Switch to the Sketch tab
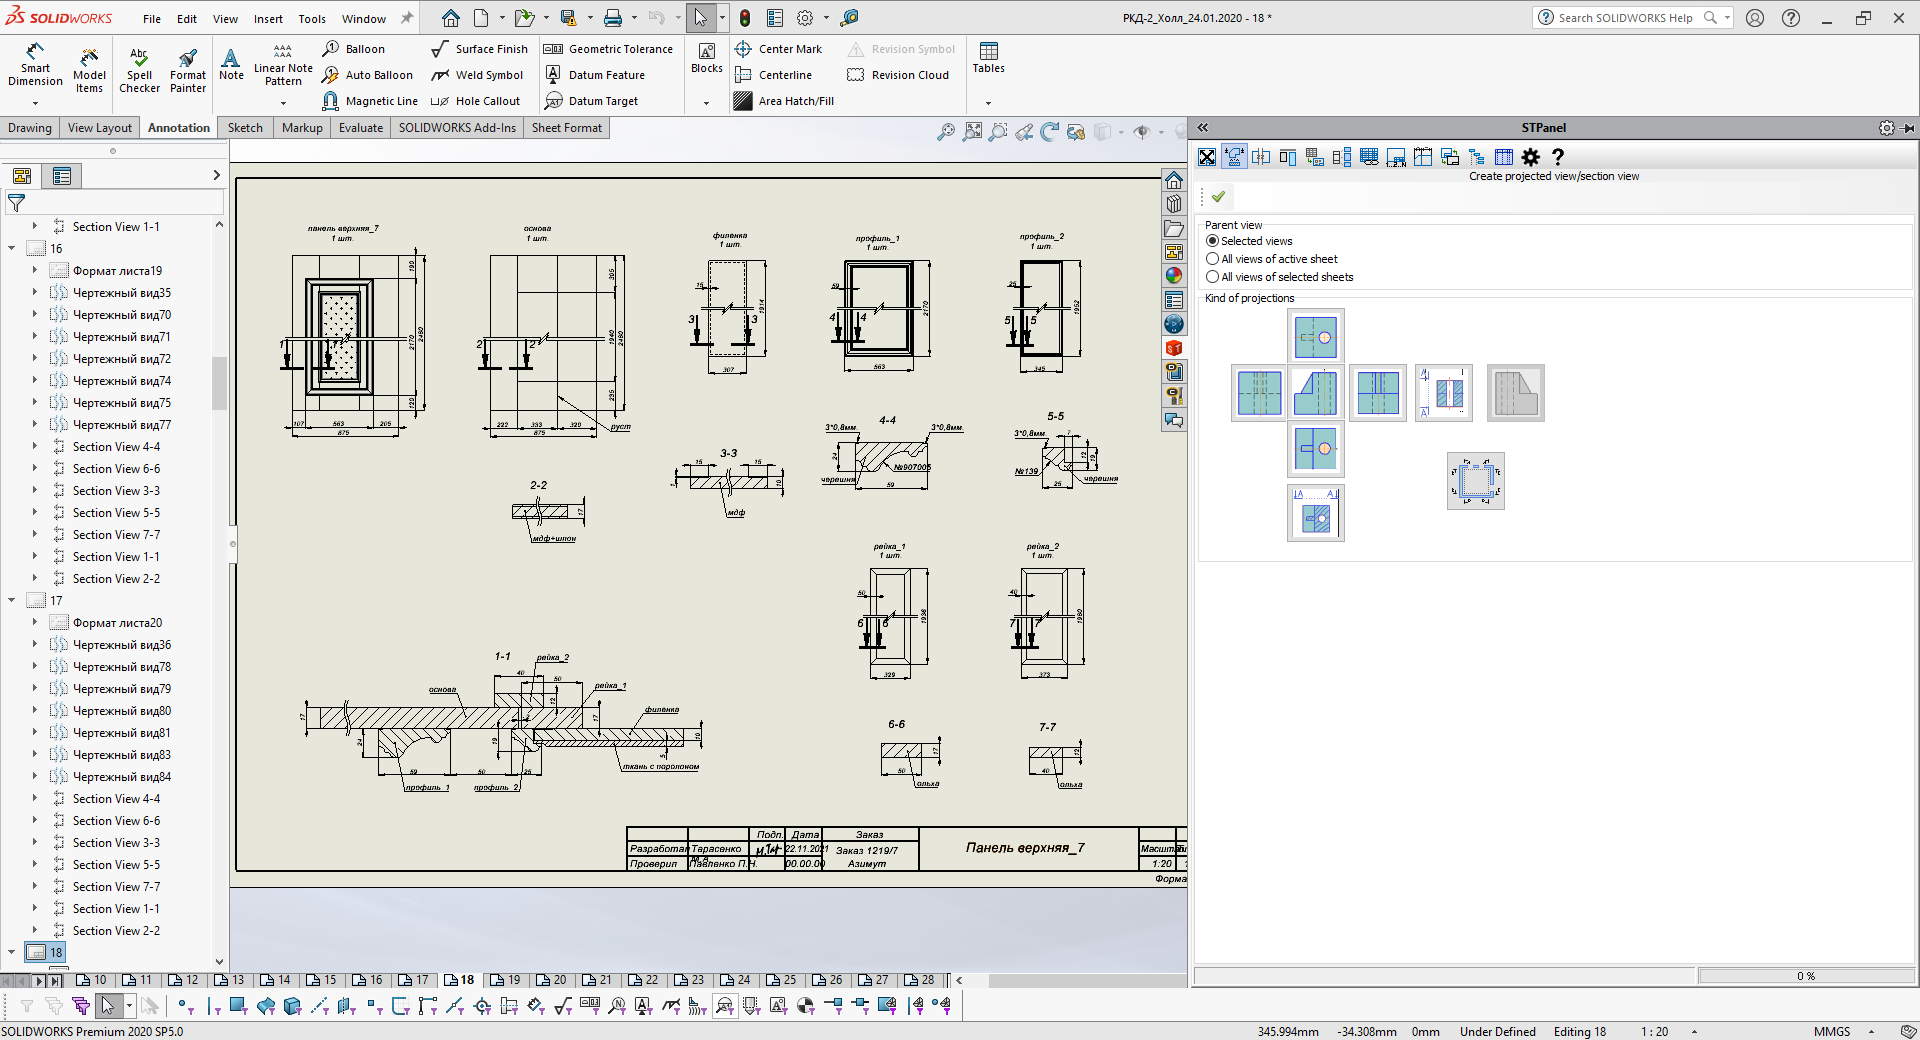 [245, 128]
